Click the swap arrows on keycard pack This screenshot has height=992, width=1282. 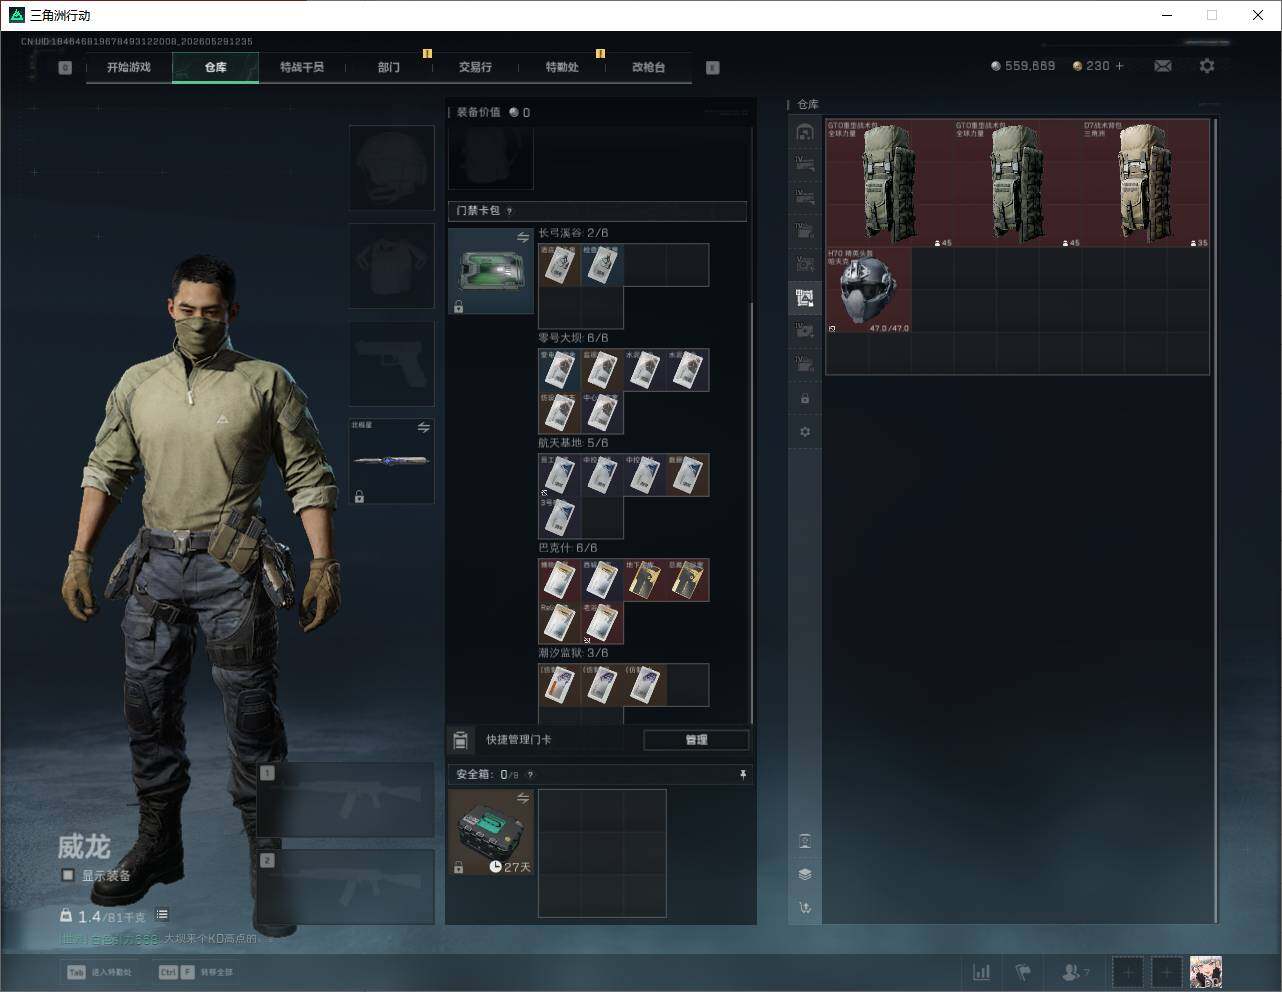click(523, 237)
